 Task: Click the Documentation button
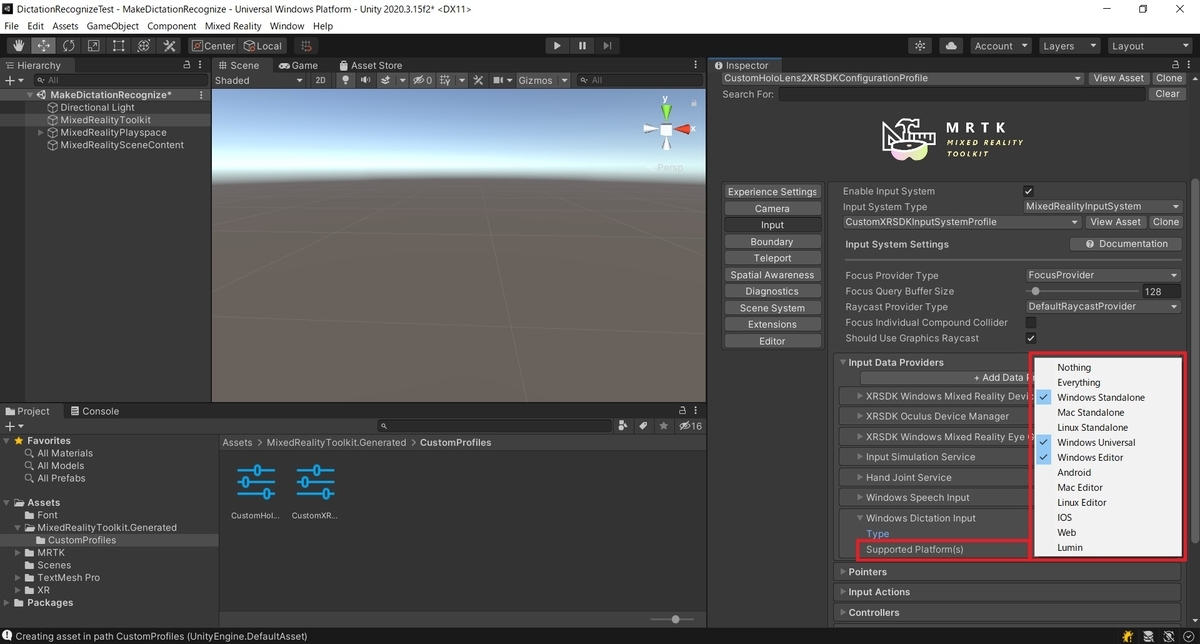(x=1126, y=244)
